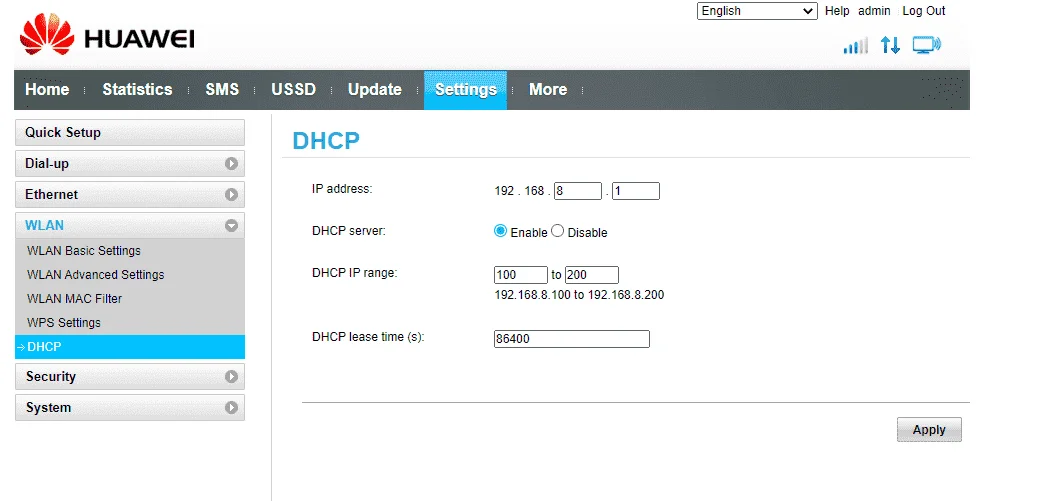Click the DHCP IP range label
Viewport: 1045px width, 501px height.
[x=355, y=272]
